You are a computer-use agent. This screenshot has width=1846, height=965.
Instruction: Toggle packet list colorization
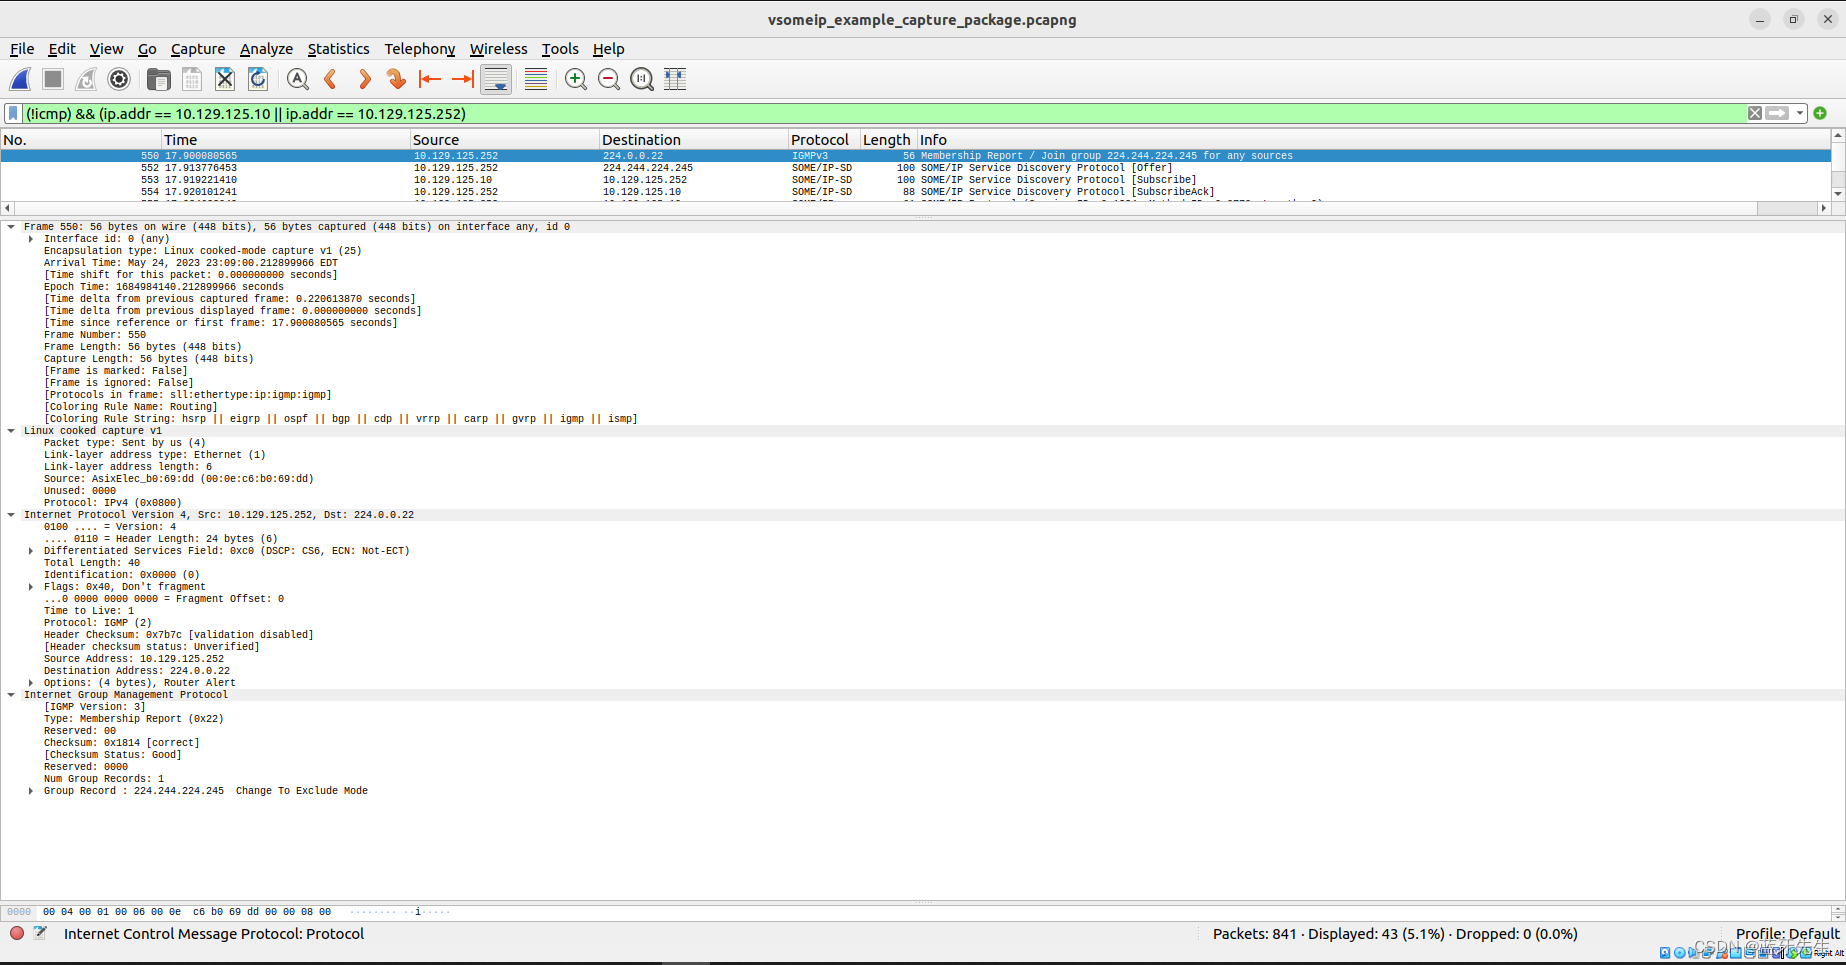(535, 79)
